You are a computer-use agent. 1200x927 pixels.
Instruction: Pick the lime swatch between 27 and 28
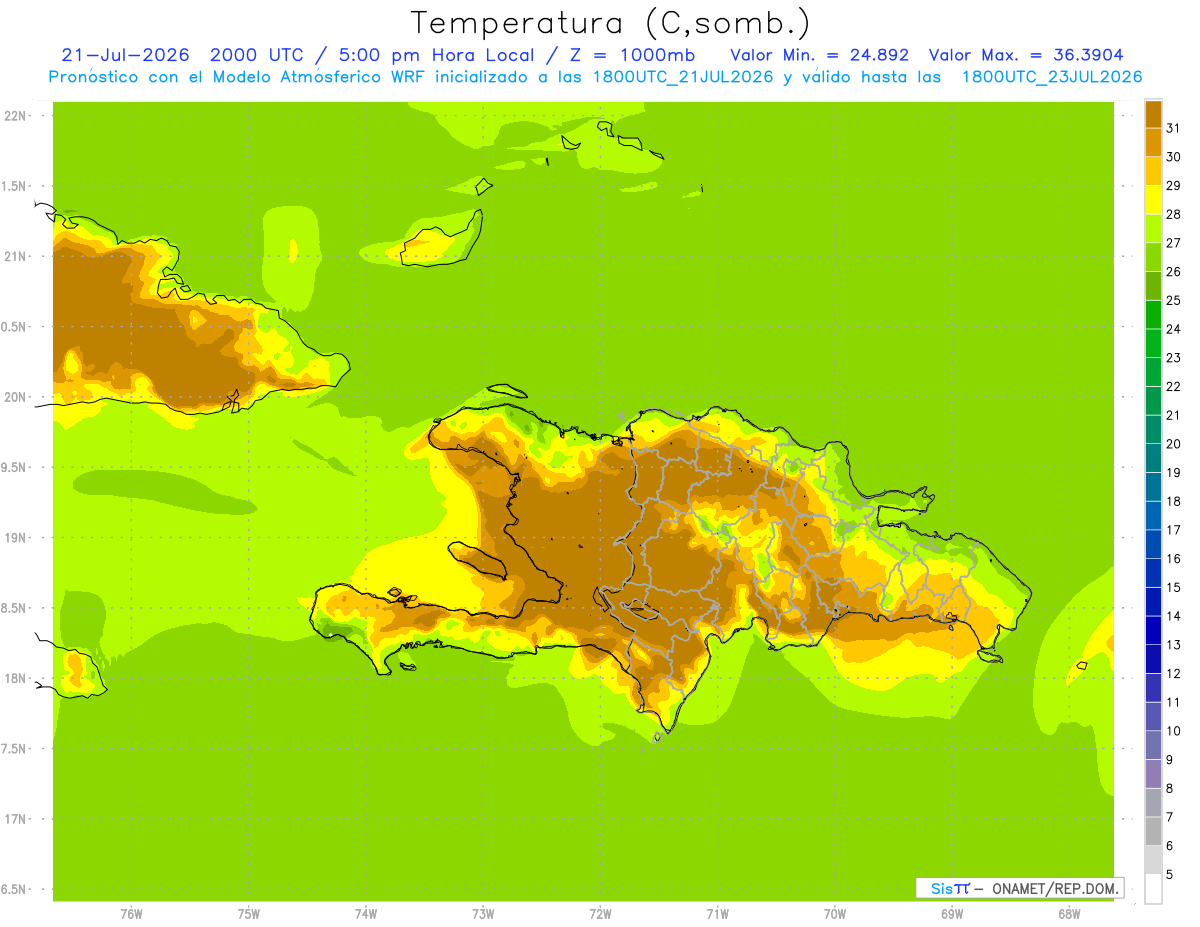pyautogui.click(x=1153, y=228)
